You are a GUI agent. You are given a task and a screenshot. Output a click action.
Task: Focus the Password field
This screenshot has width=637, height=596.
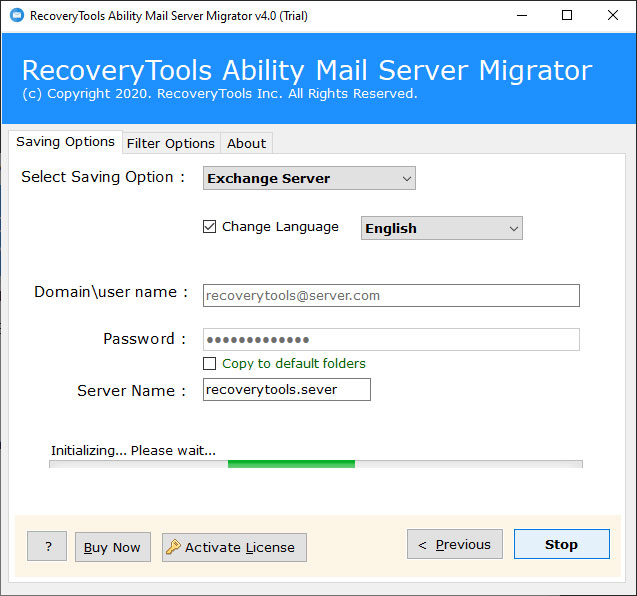pos(391,340)
